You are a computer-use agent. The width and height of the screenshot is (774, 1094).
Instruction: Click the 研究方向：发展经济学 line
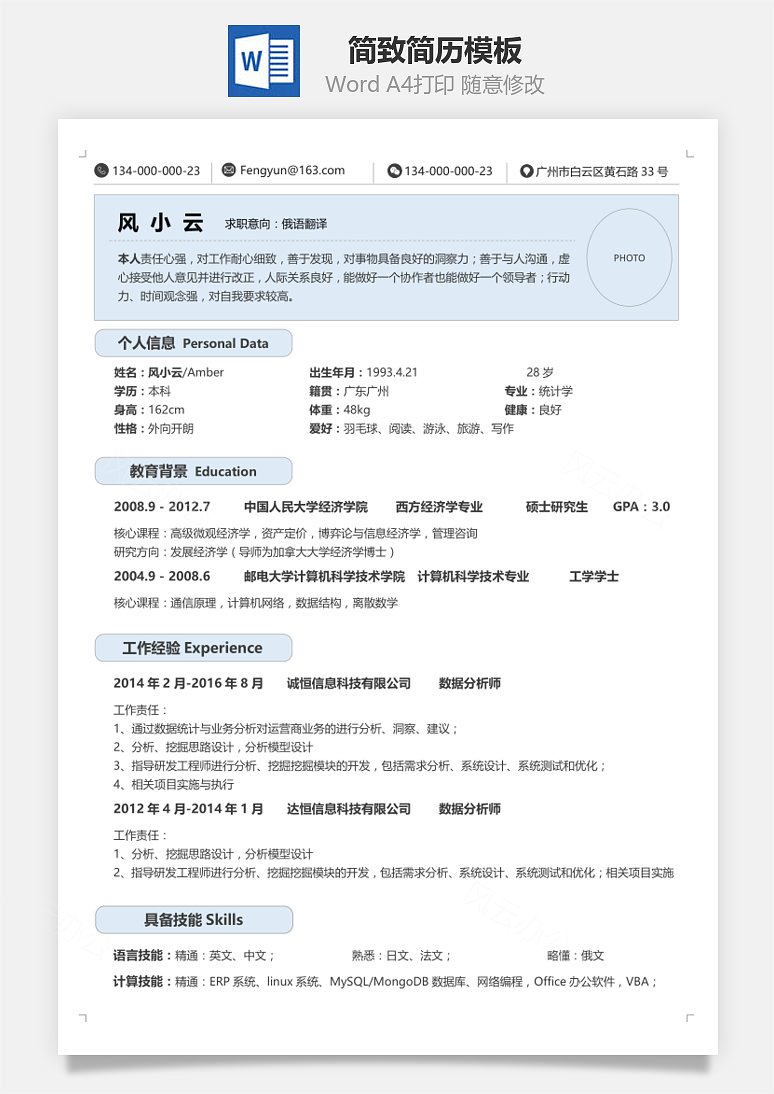tap(254, 552)
